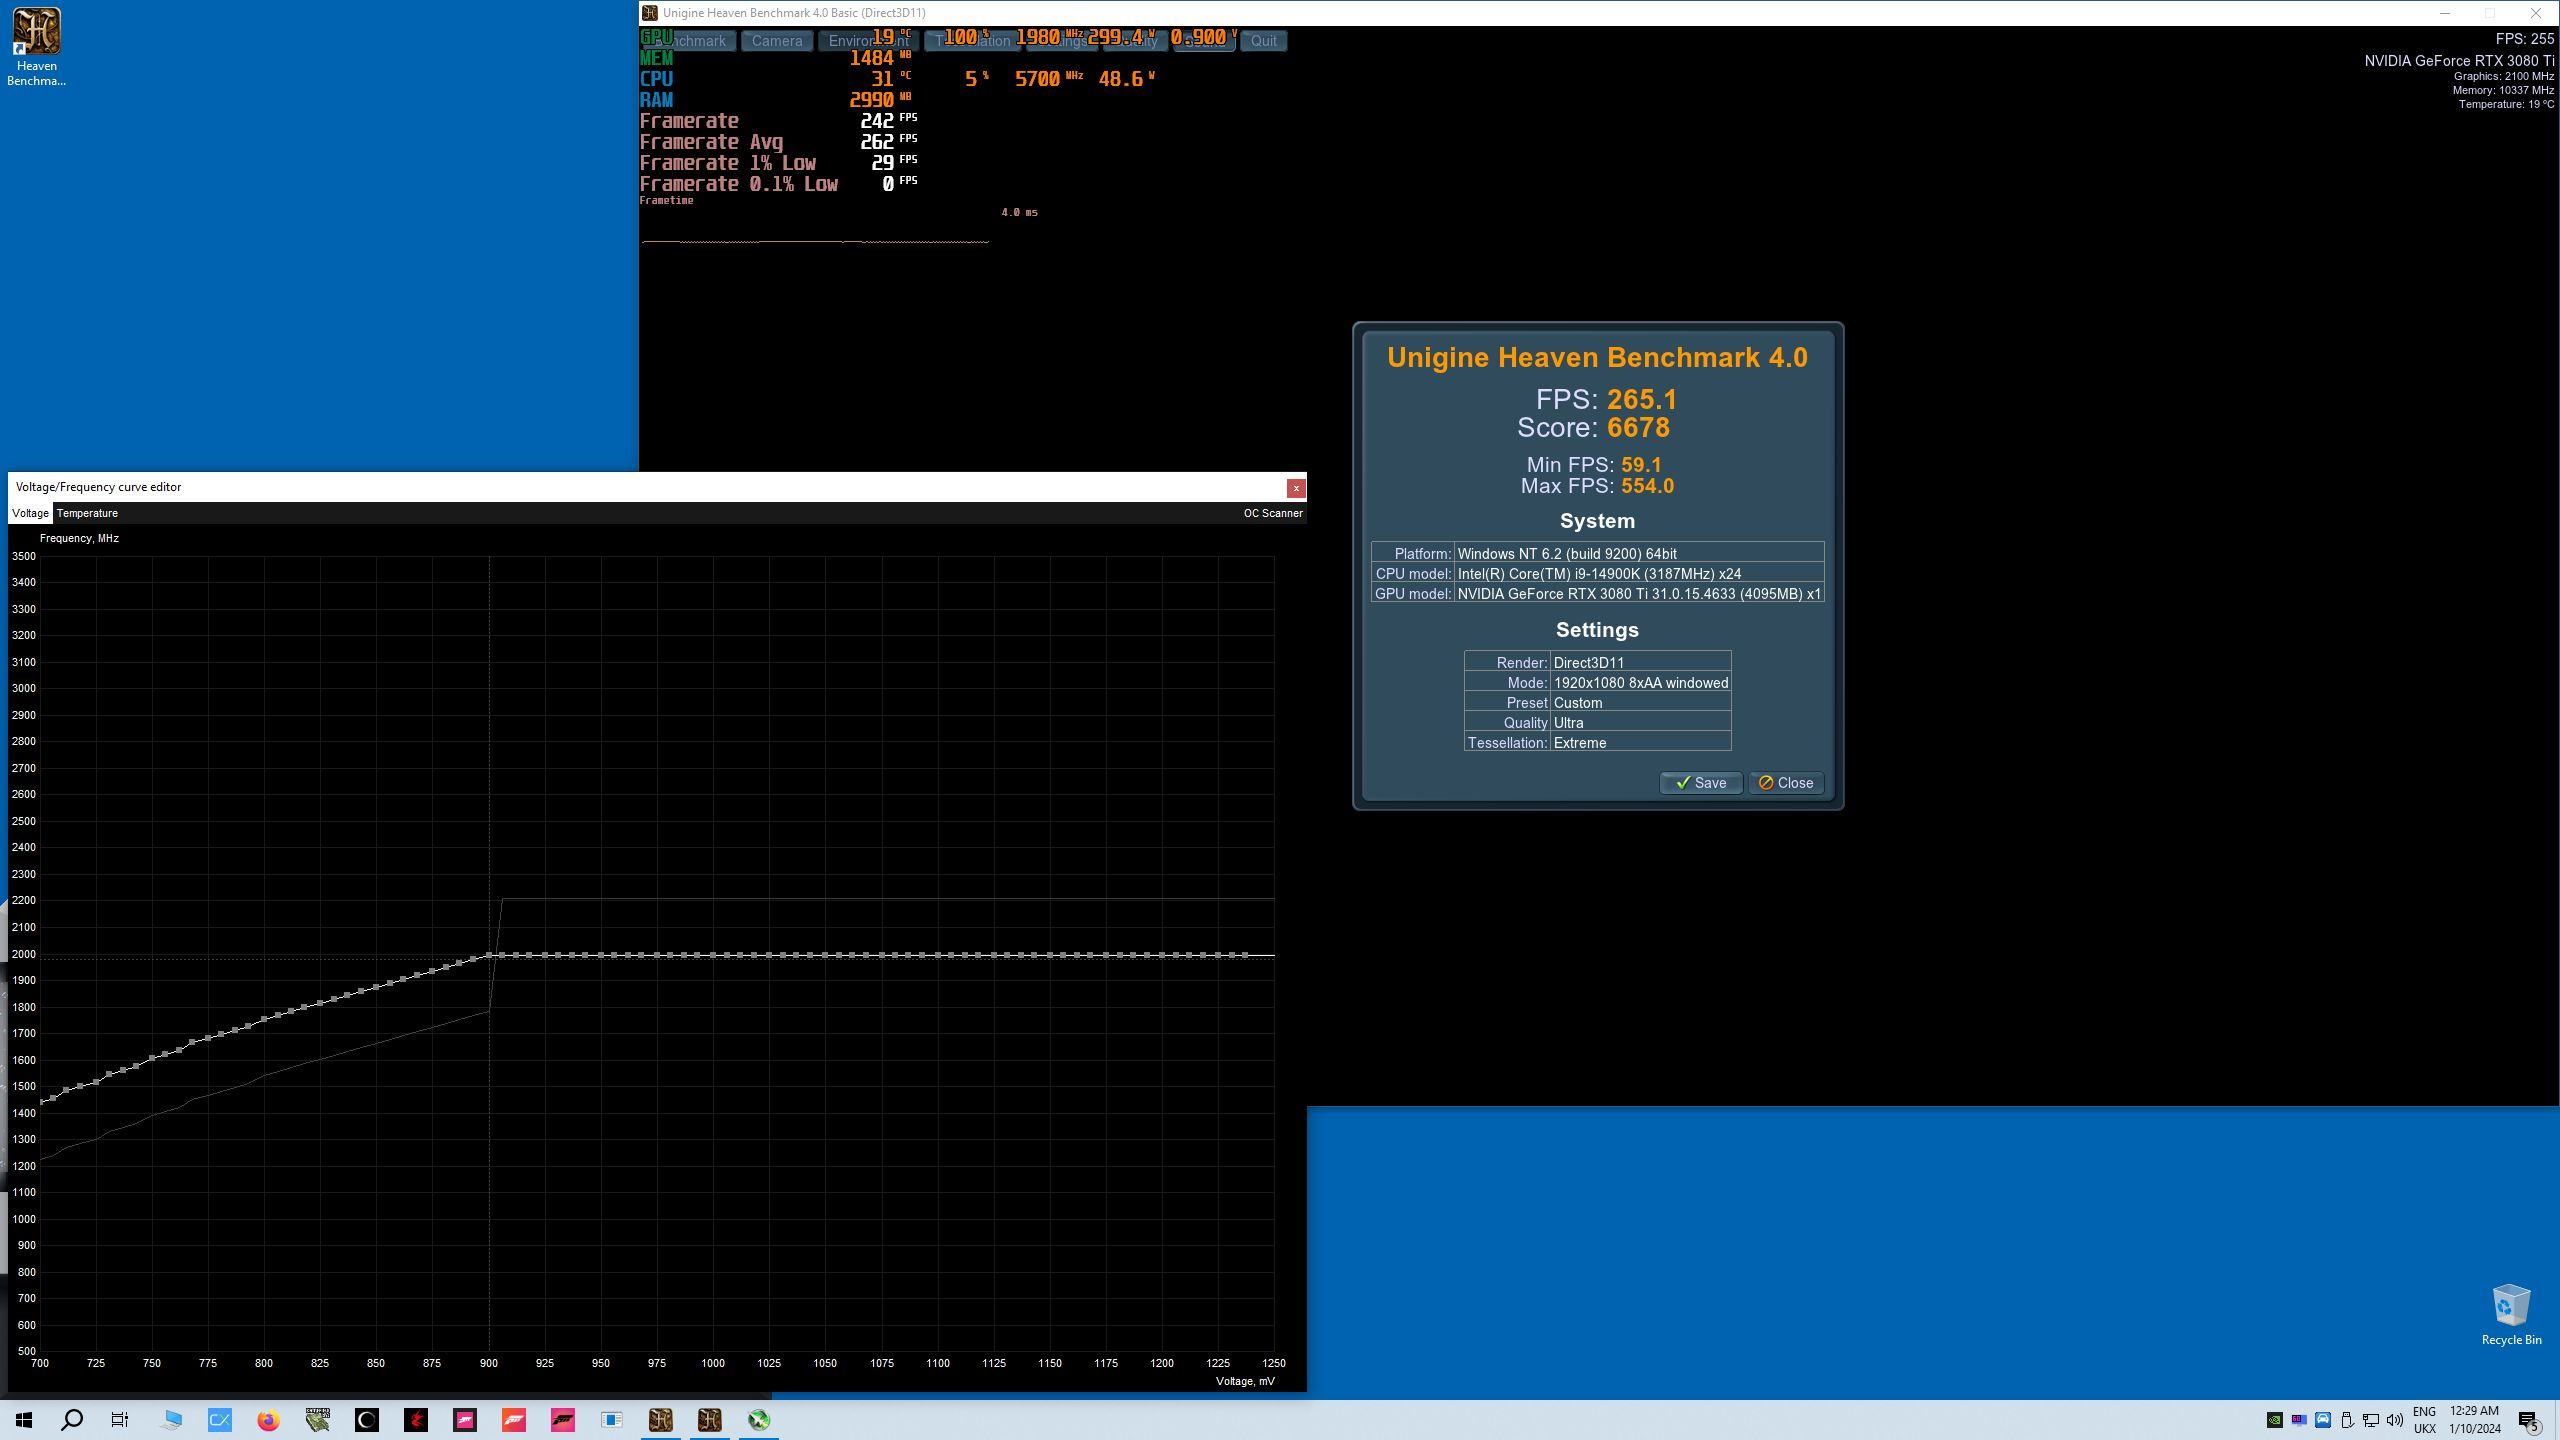Select the Score 6678 value

(1638, 428)
